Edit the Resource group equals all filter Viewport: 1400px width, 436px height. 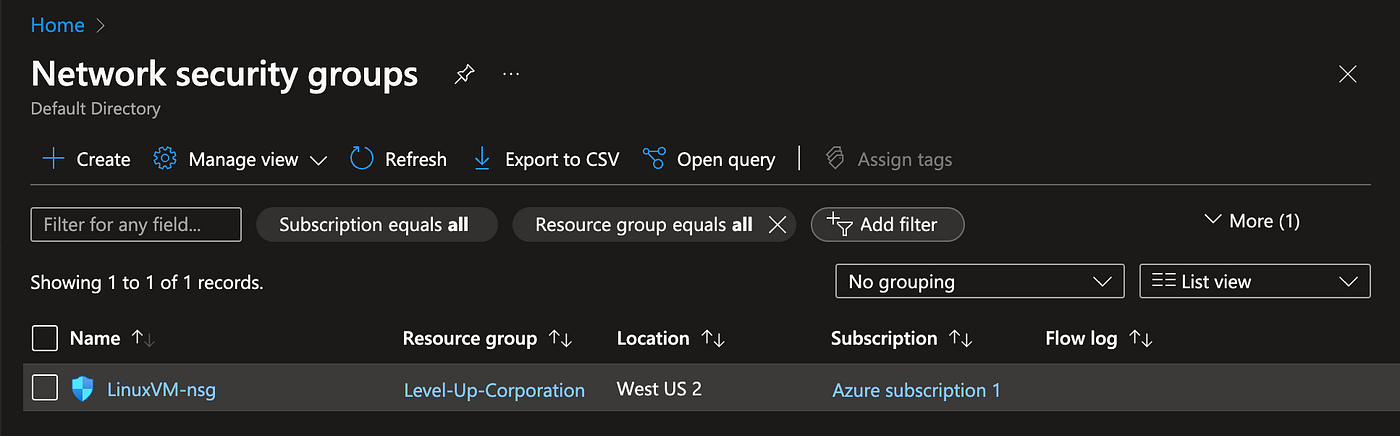point(643,225)
